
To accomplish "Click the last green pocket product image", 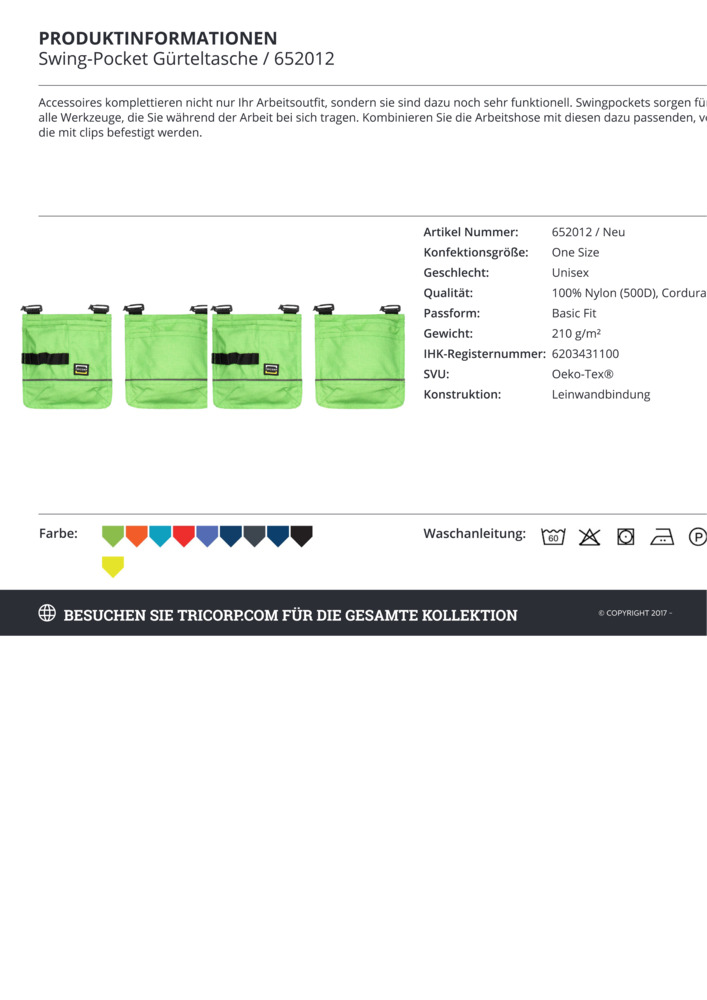I will point(360,356).
